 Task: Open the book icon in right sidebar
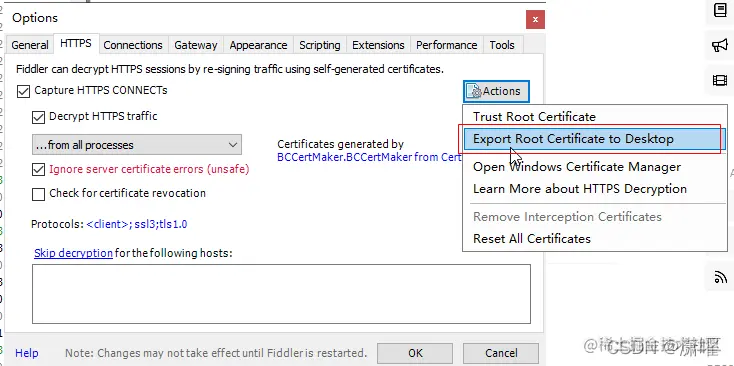click(720, 10)
